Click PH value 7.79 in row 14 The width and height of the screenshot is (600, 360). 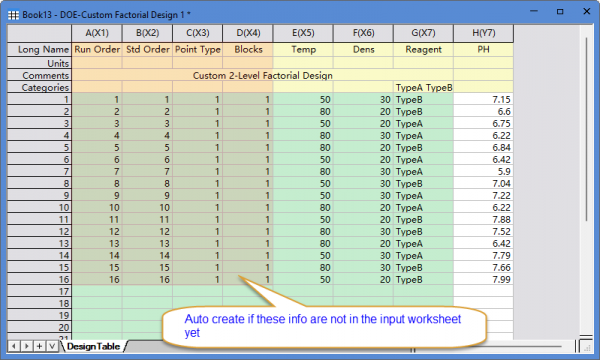483,255
